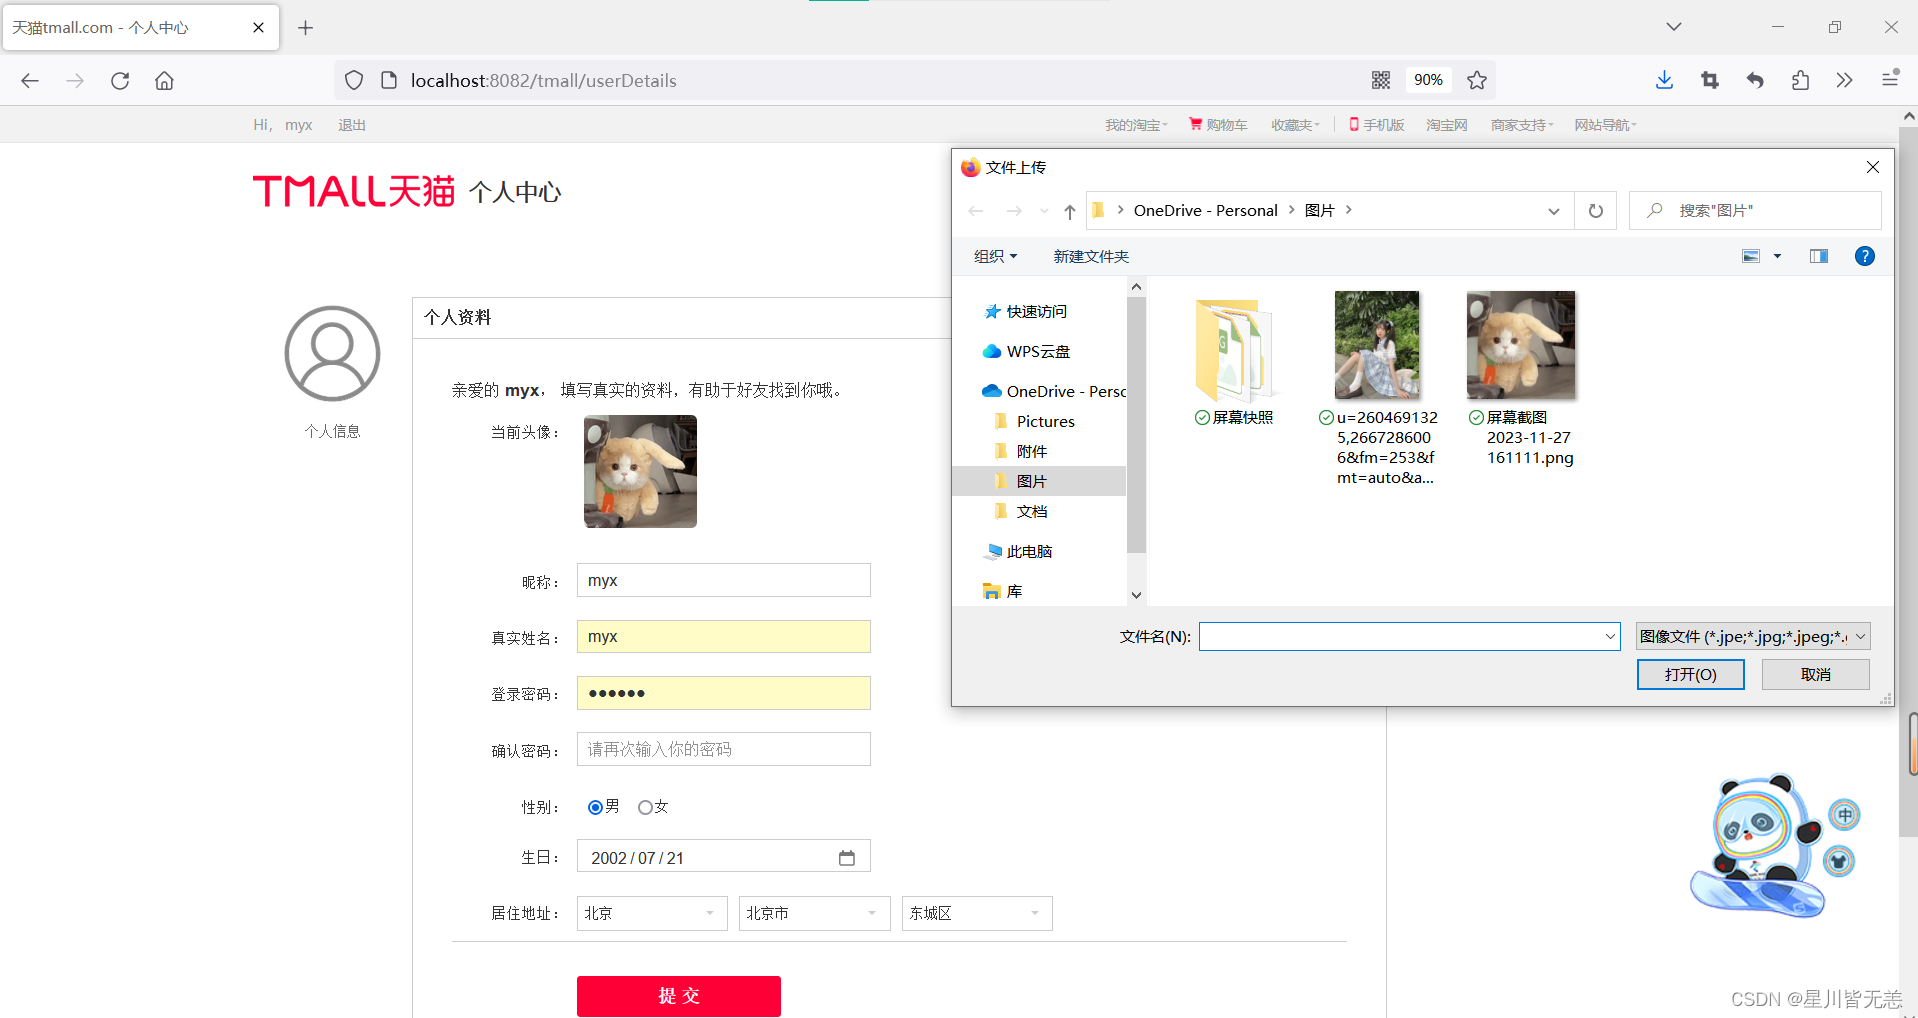Click 取消 to cancel file upload

(1815, 674)
